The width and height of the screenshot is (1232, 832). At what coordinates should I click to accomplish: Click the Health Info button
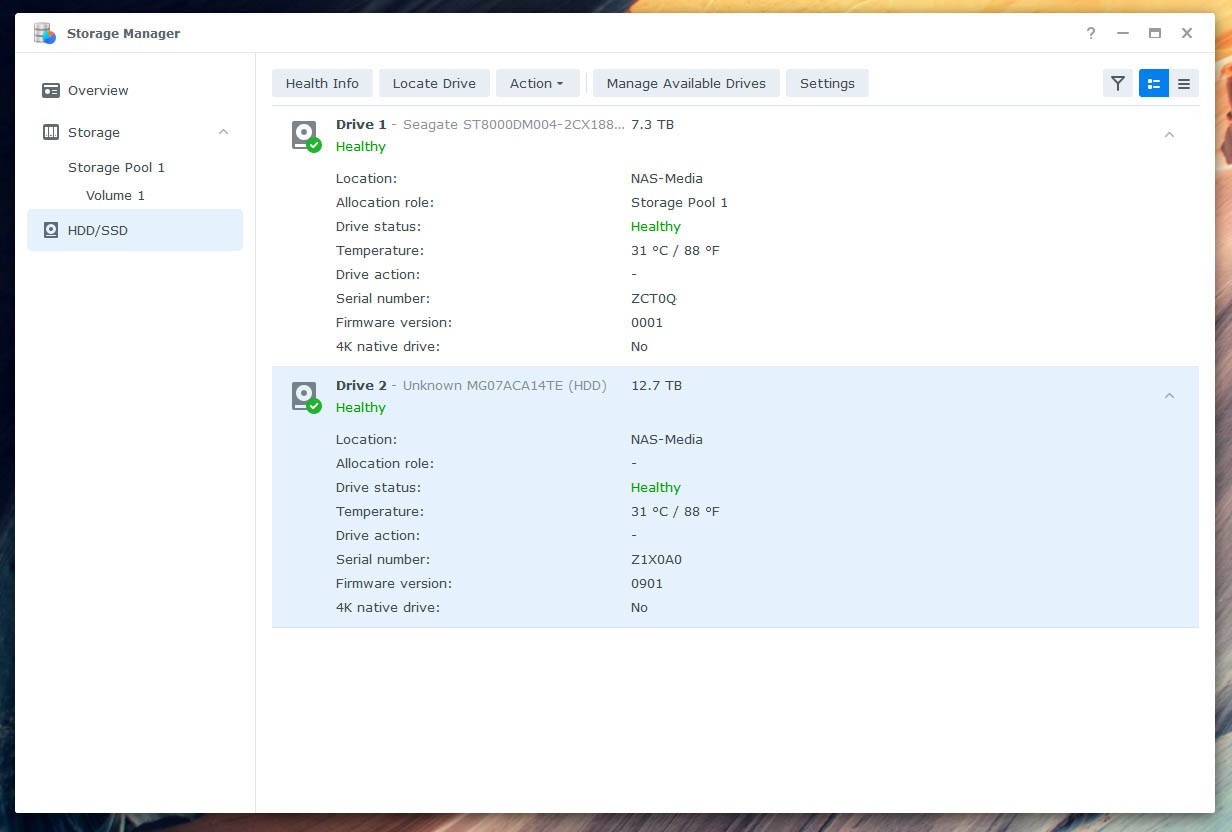pyautogui.click(x=322, y=83)
